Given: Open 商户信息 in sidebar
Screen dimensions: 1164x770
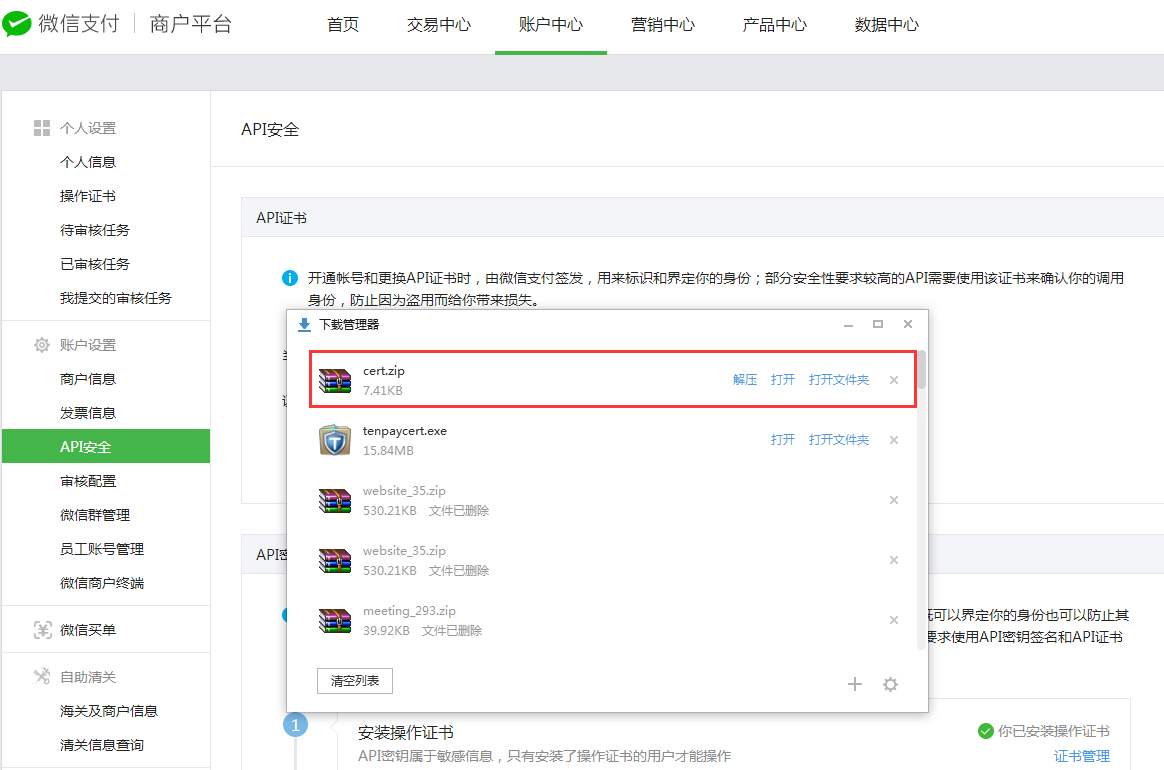Looking at the screenshot, I should (88, 379).
